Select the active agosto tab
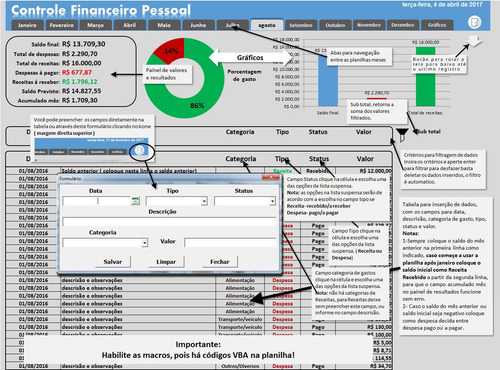The width and height of the screenshot is (500, 370). pyautogui.click(x=267, y=25)
